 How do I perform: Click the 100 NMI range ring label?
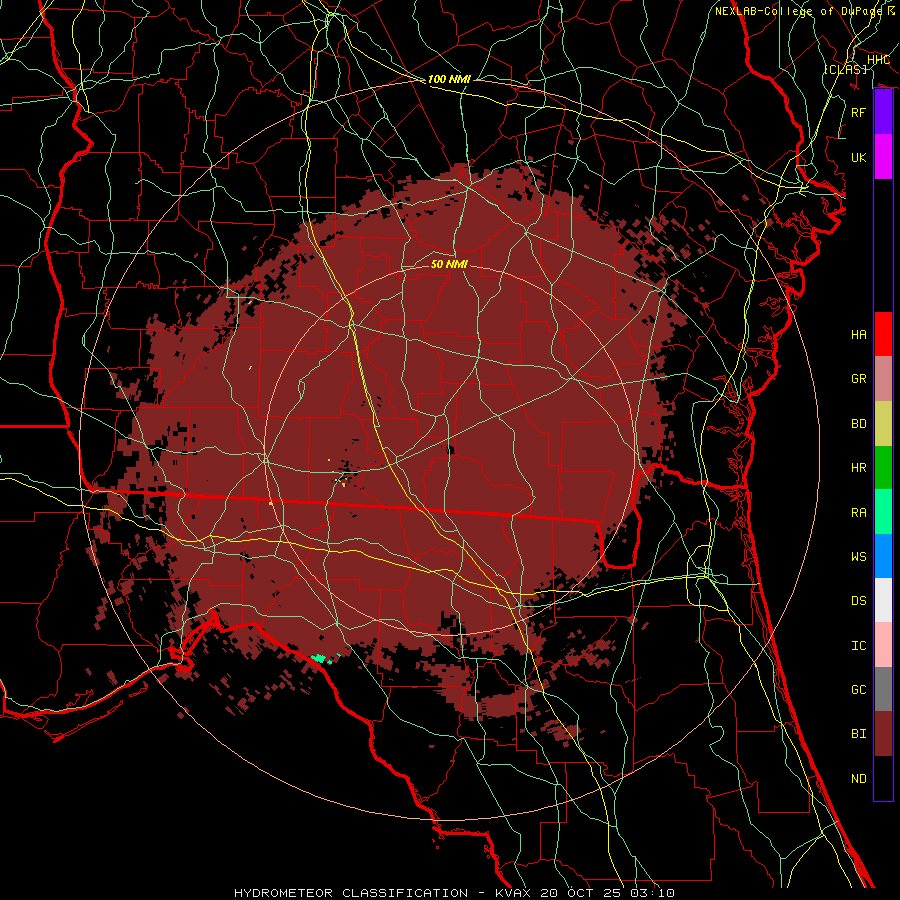(x=449, y=79)
